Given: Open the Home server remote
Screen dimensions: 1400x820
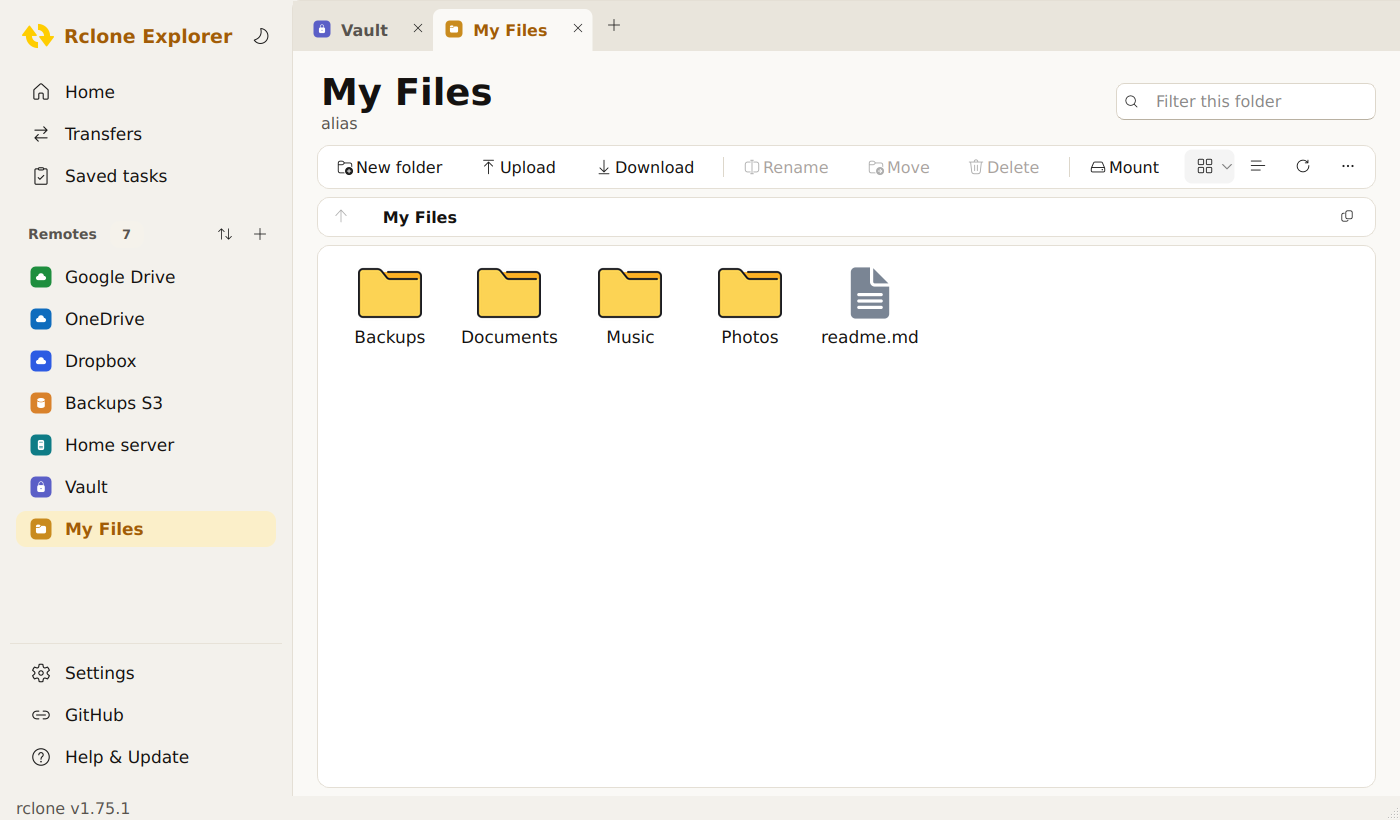Looking at the screenshot, I should (146, 445).
